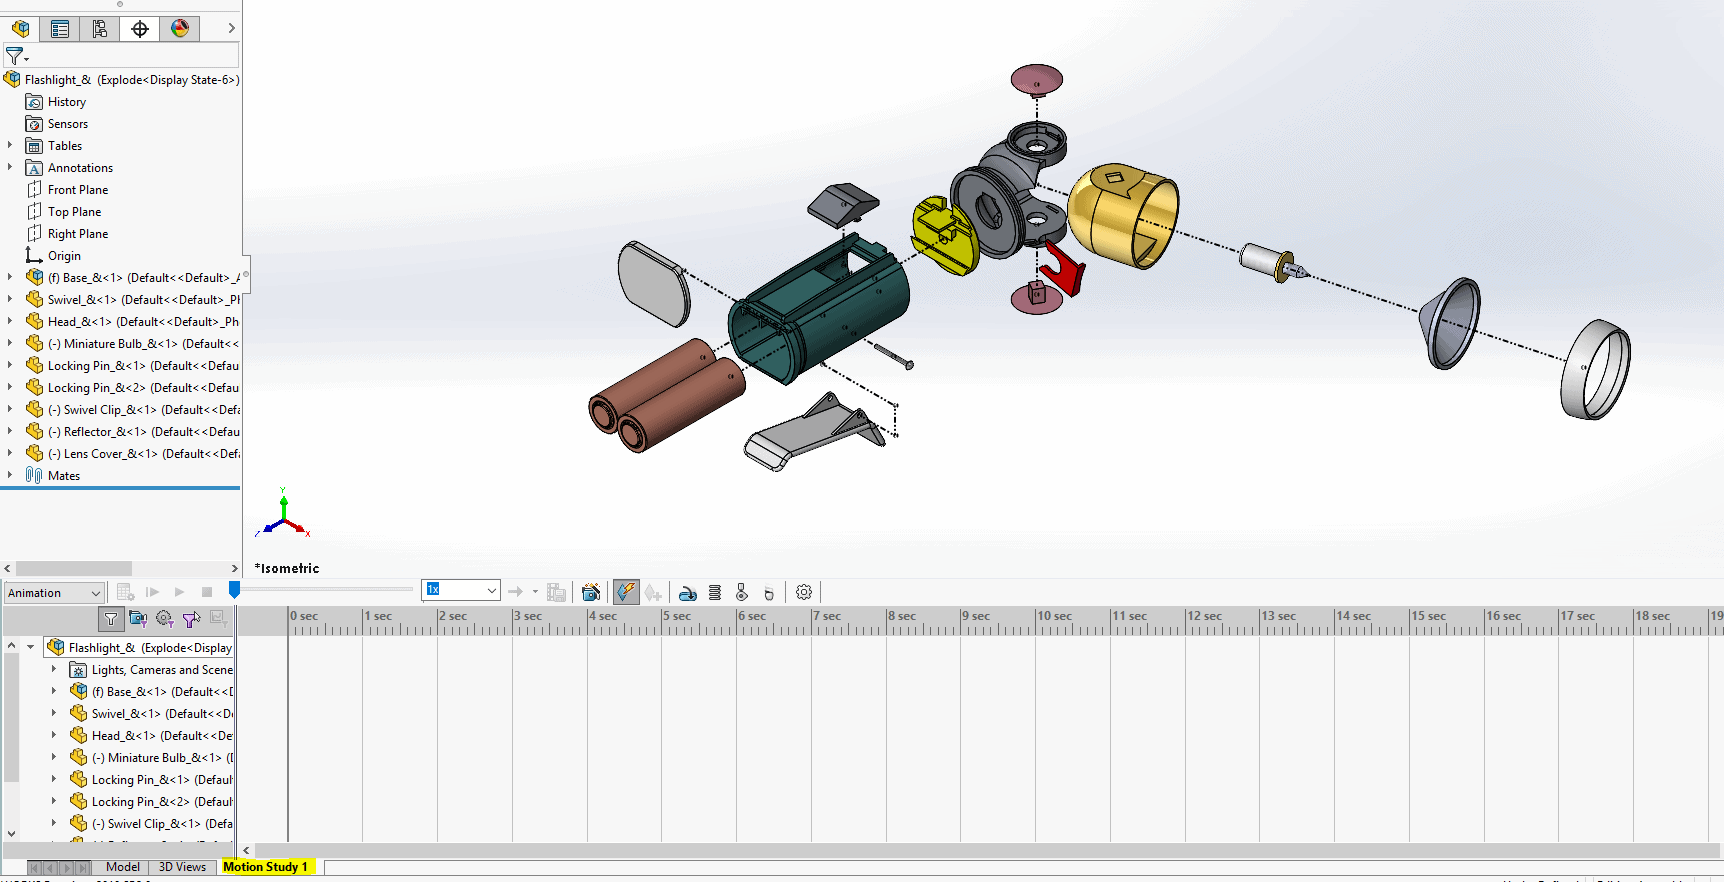The image size is (1724, 882).
Task: Select the Front Plane
Action: tap(78, 190)
